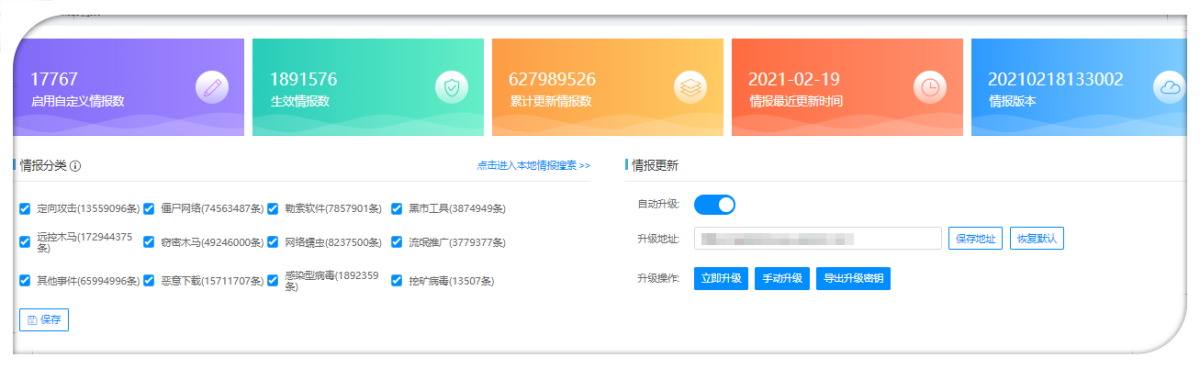Click the date 2021-02-19
This screenshot has height=369, width=1200.
coord(795,79)
